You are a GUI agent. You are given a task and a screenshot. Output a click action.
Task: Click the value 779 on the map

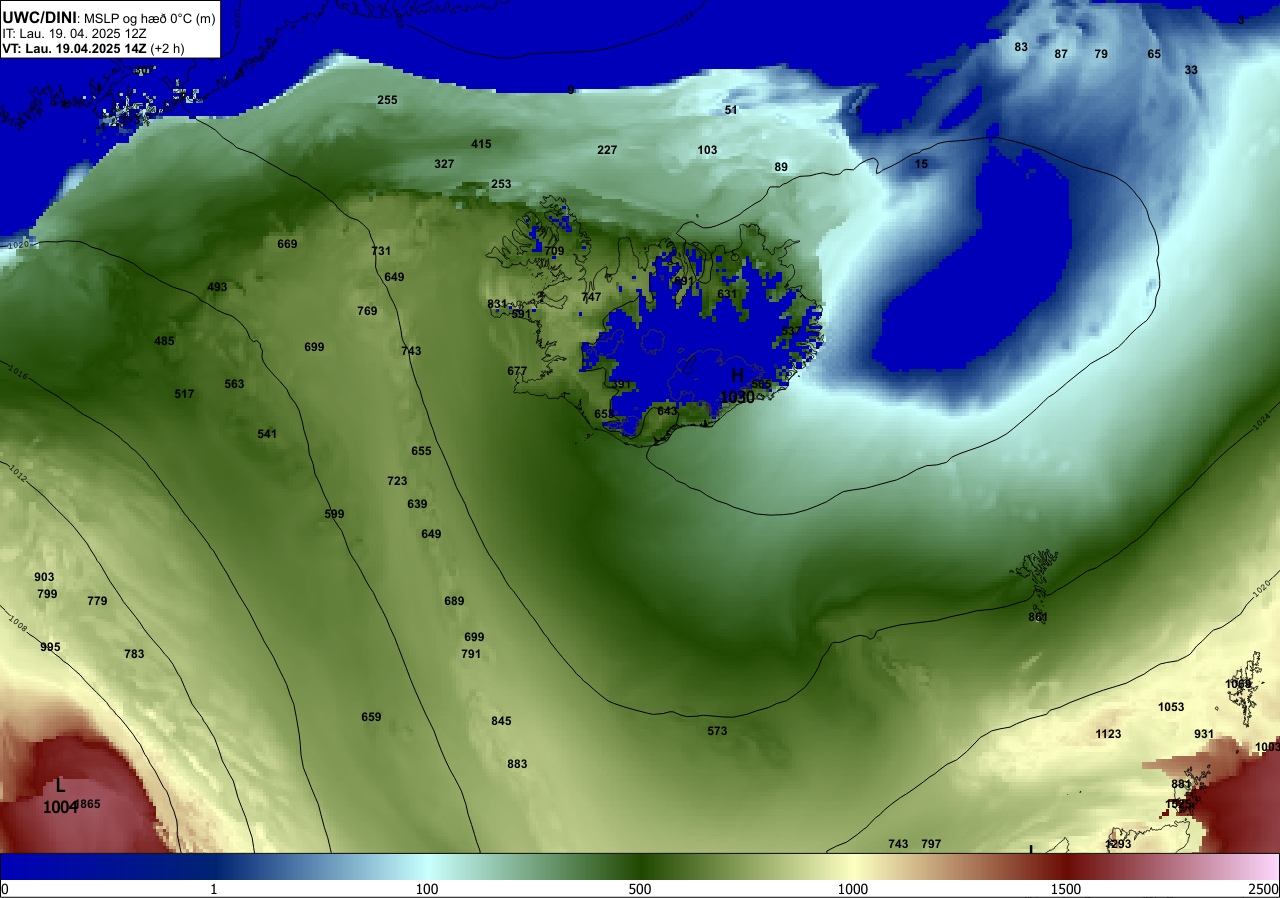pyautogui.click(x=97, y=601)
